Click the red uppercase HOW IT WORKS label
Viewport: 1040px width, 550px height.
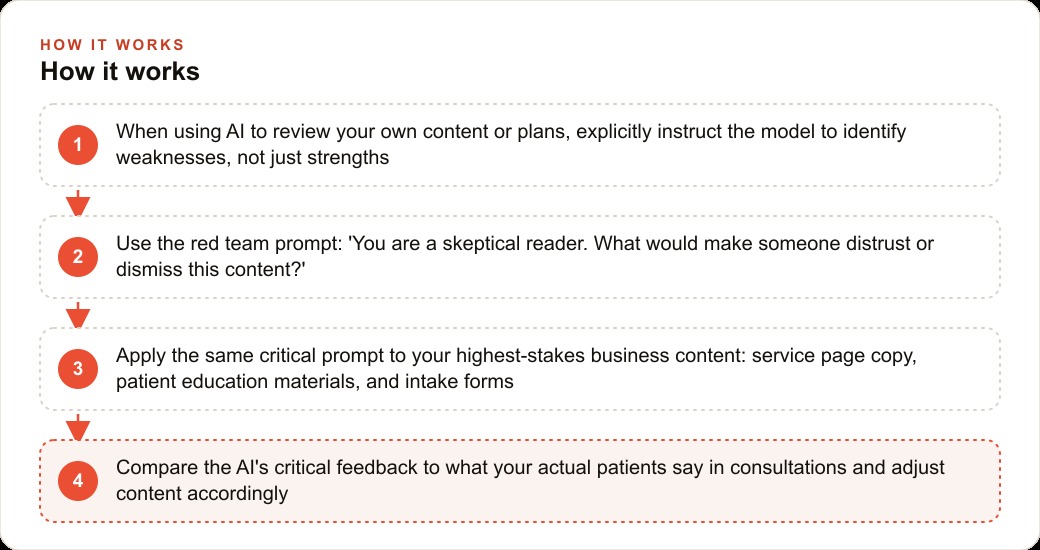[112, 45]
